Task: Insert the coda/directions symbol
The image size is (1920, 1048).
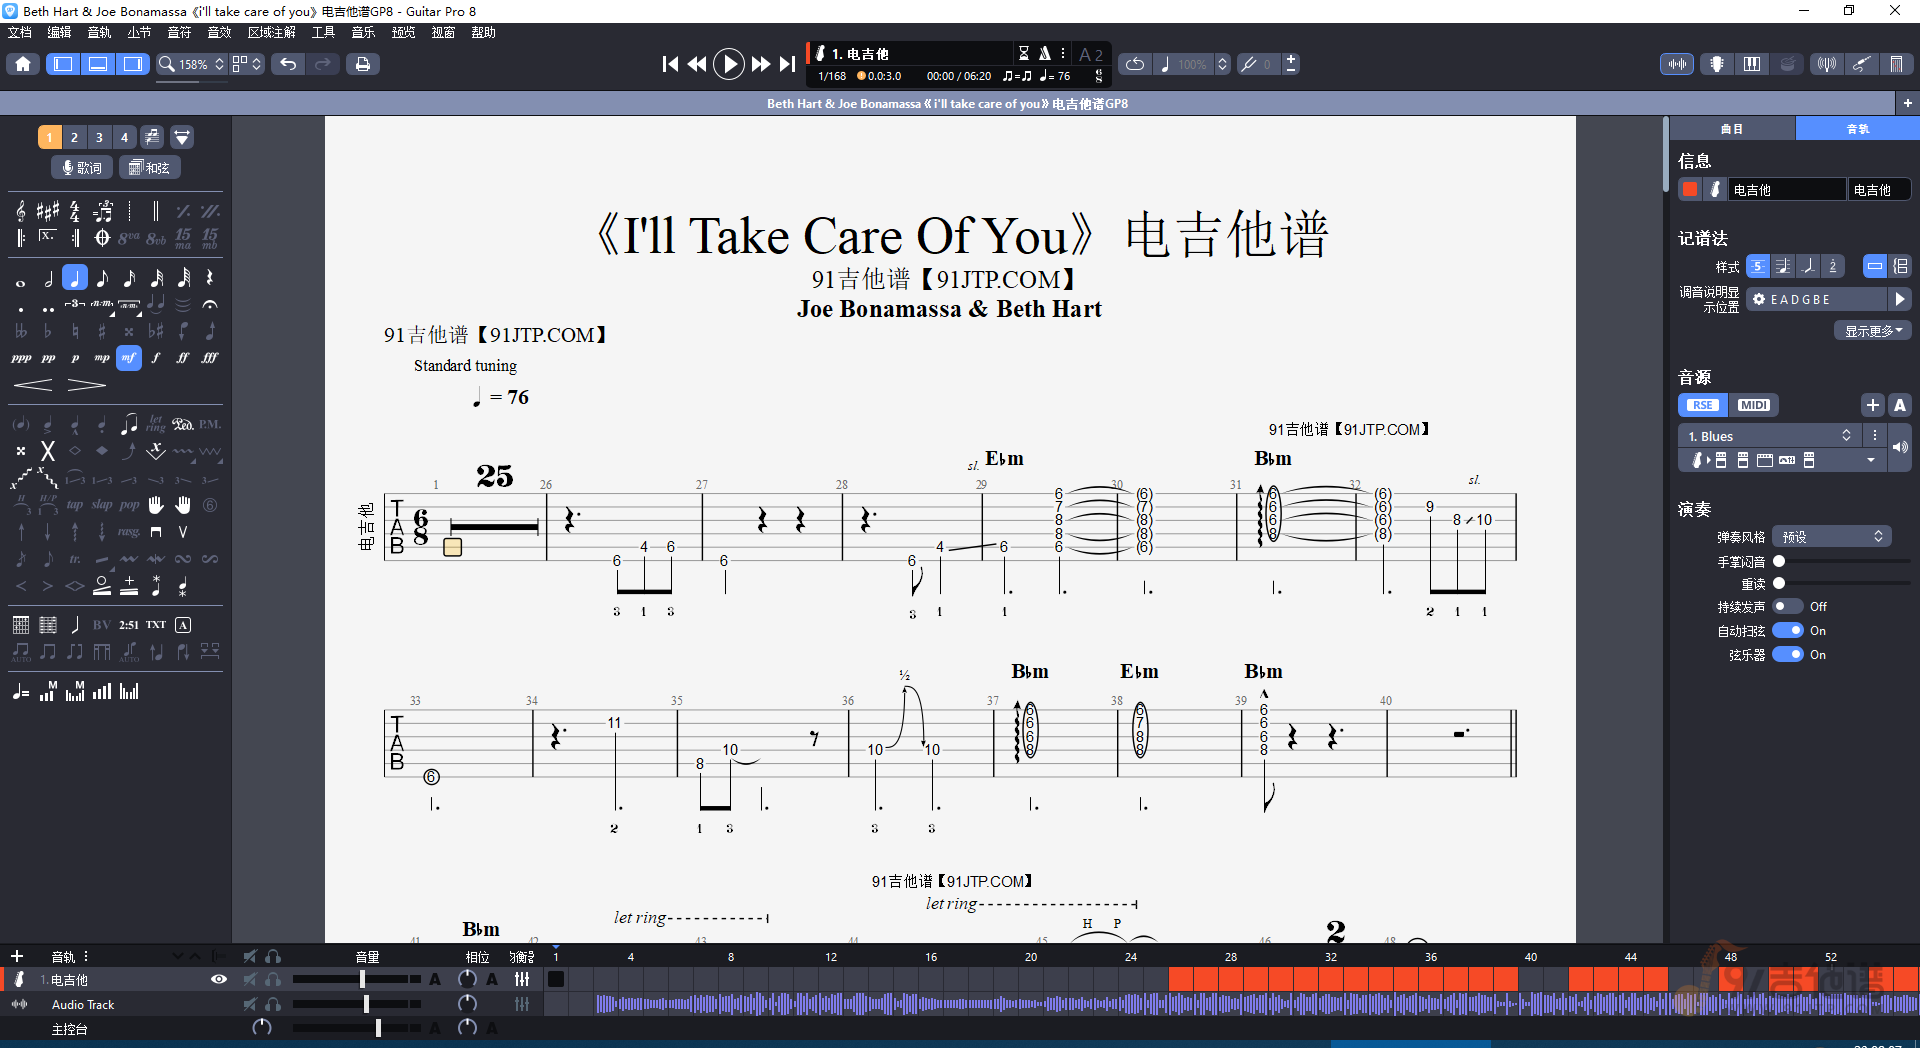Action: tap(102, 238)
